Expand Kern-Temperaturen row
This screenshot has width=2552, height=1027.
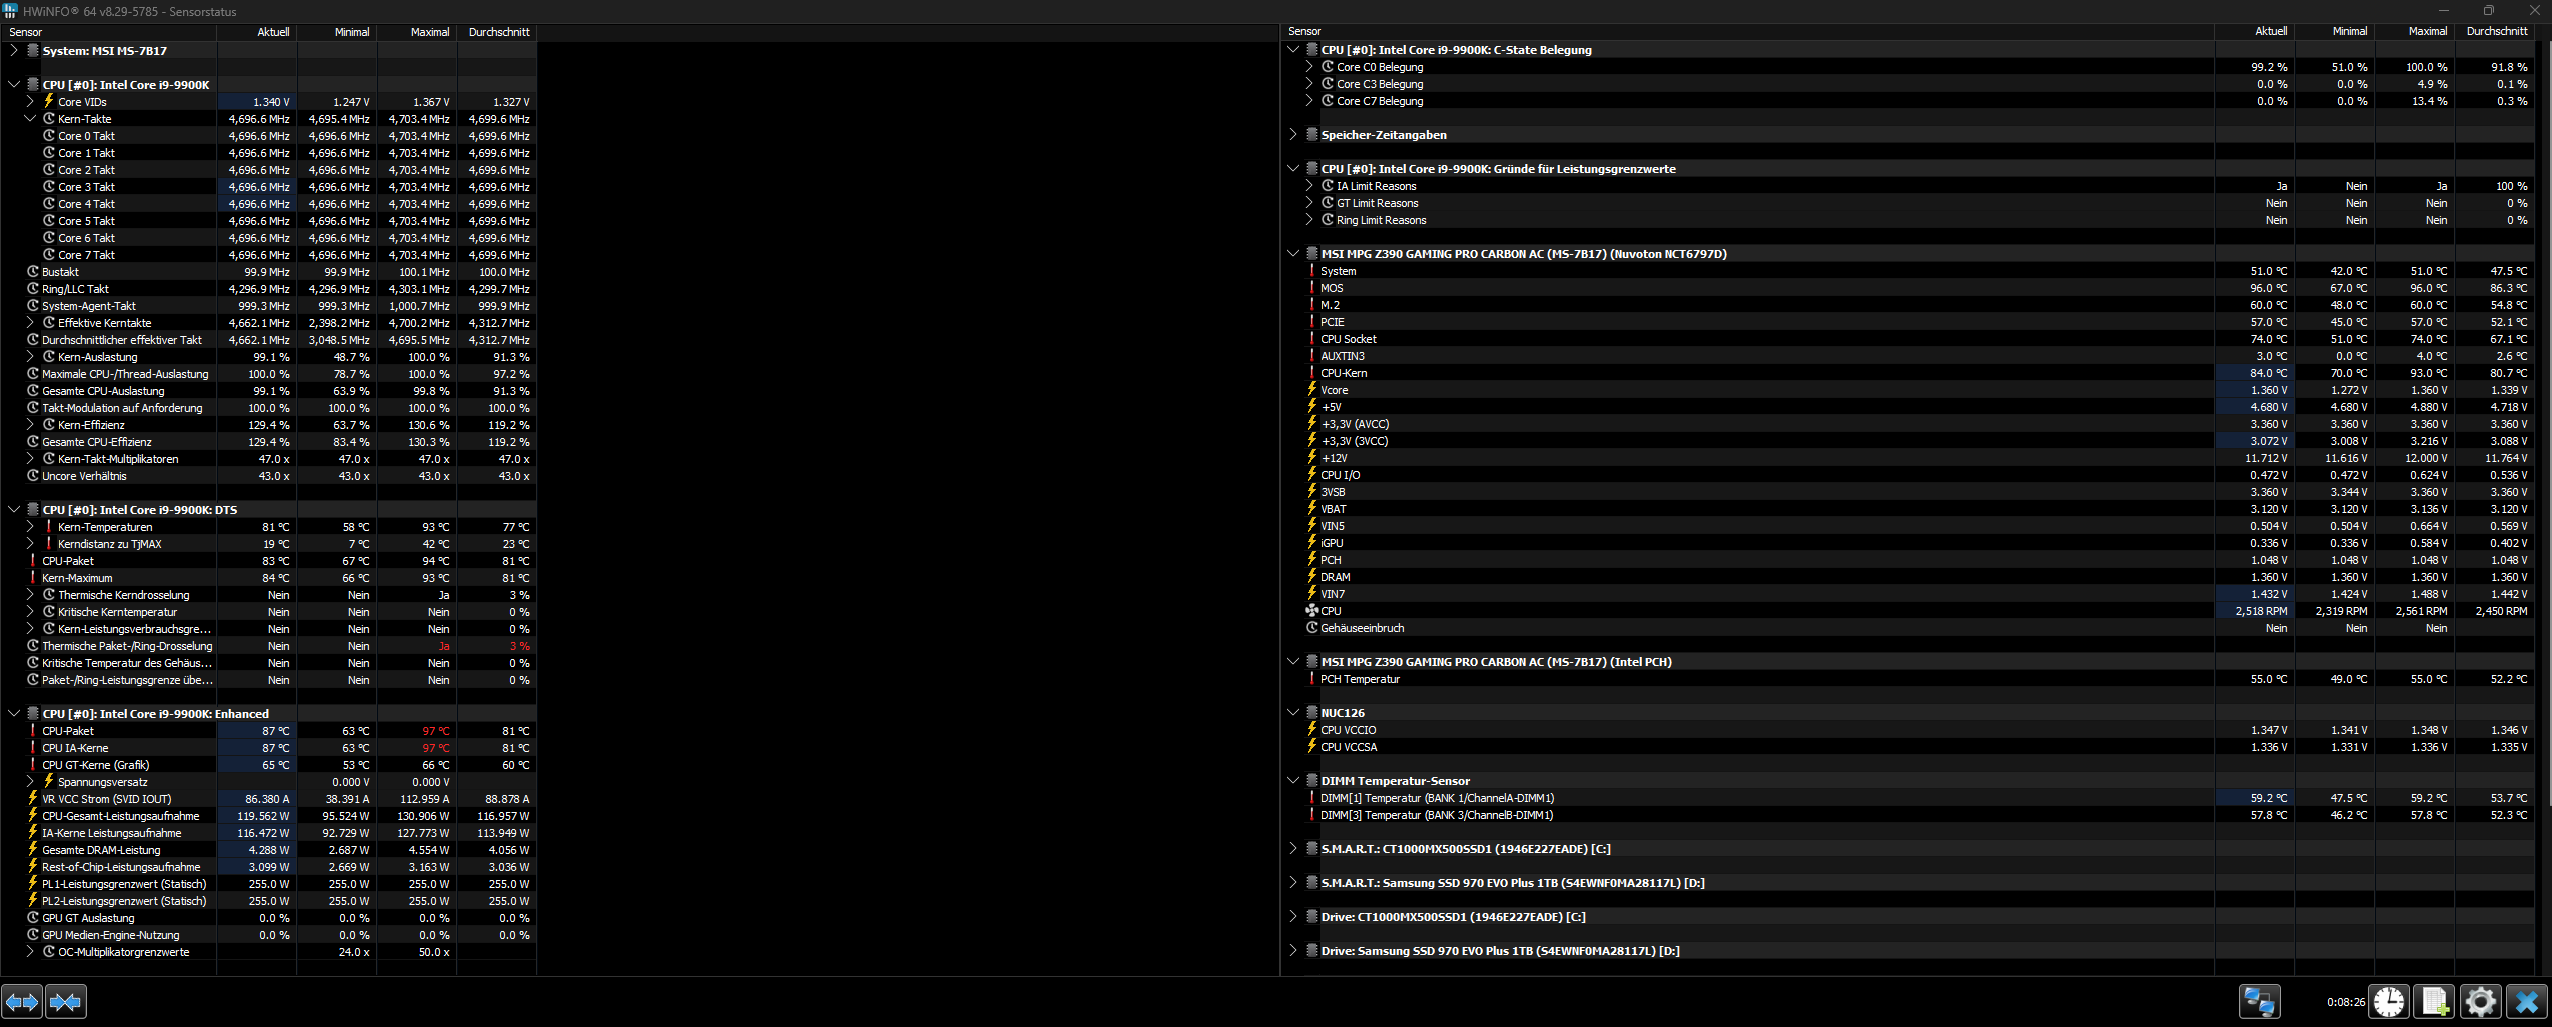(30, 526)
